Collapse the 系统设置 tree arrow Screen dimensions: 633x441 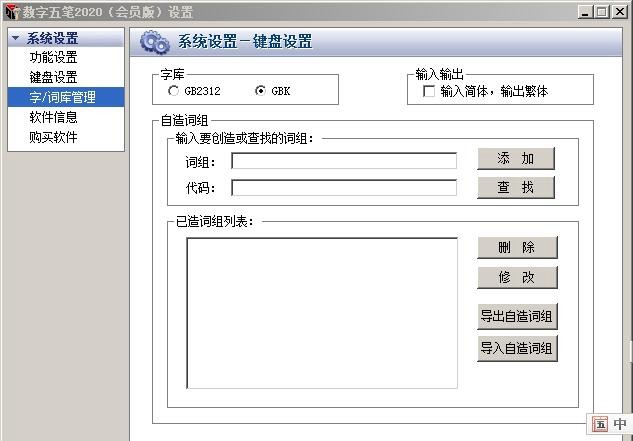click(x=16, y=38)
